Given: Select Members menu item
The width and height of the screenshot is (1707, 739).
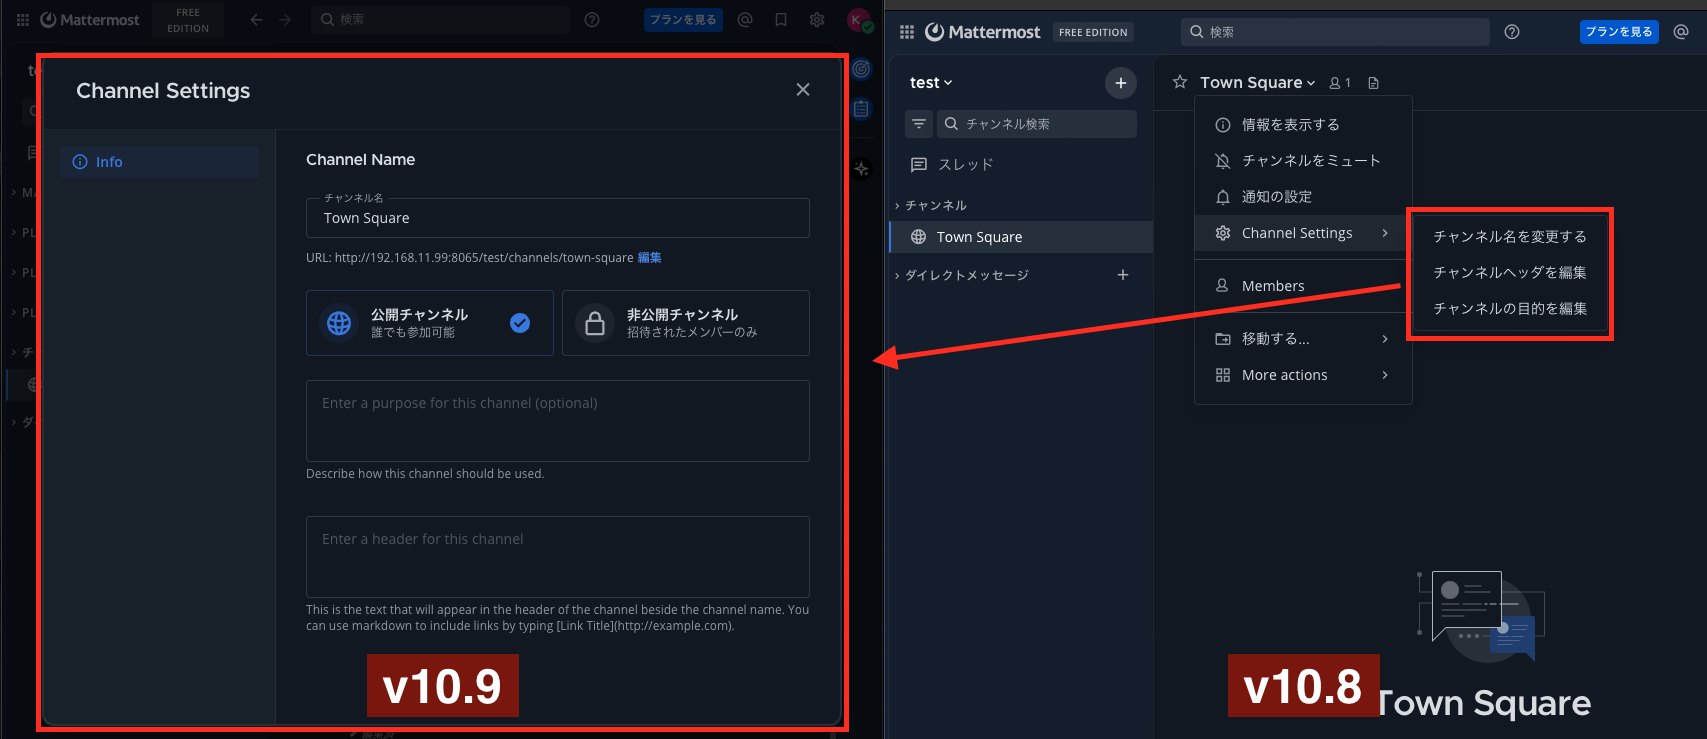Looking at the screenshot, I should 1303,286.
